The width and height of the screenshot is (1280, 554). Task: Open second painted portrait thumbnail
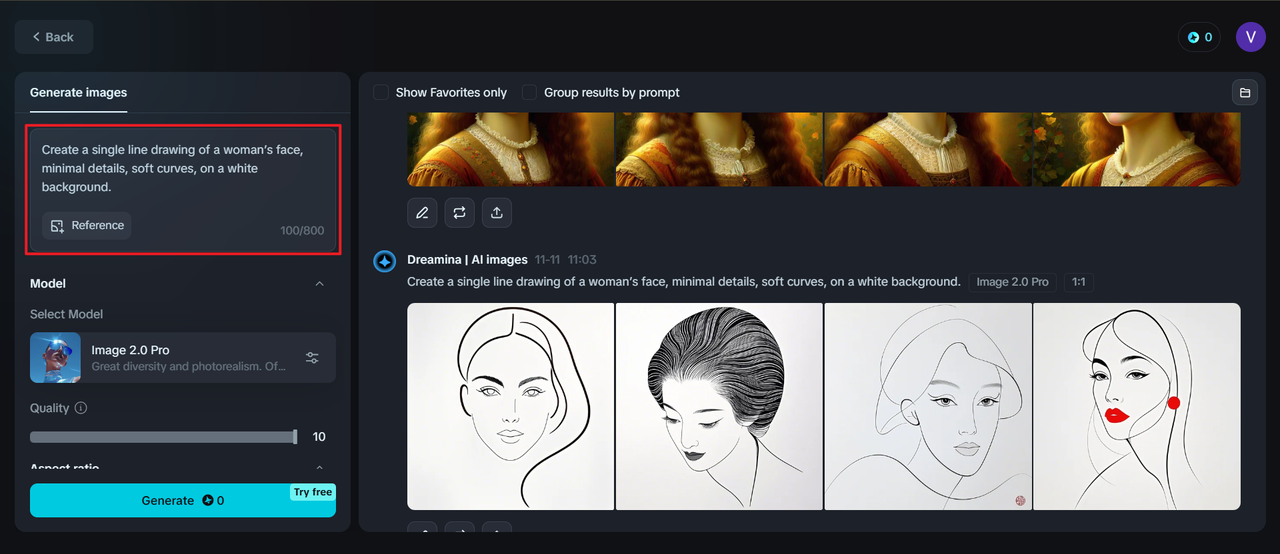pos(719,149)
